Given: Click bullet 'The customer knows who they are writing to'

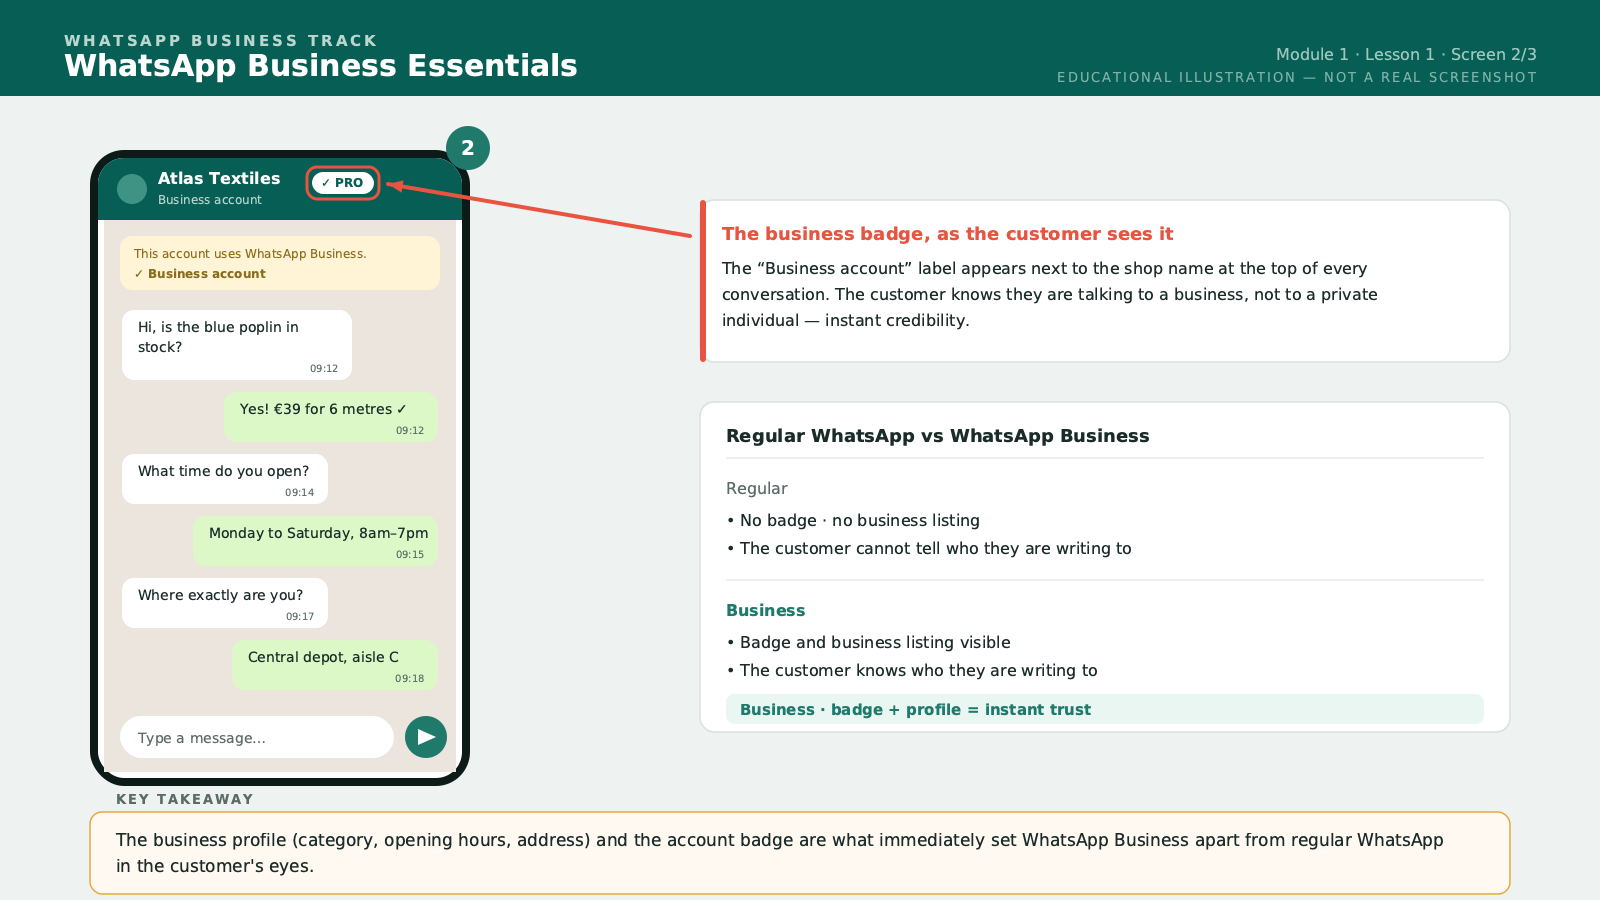Looking at the screenshot, I should pyautogui.click(x=912, y=670).
